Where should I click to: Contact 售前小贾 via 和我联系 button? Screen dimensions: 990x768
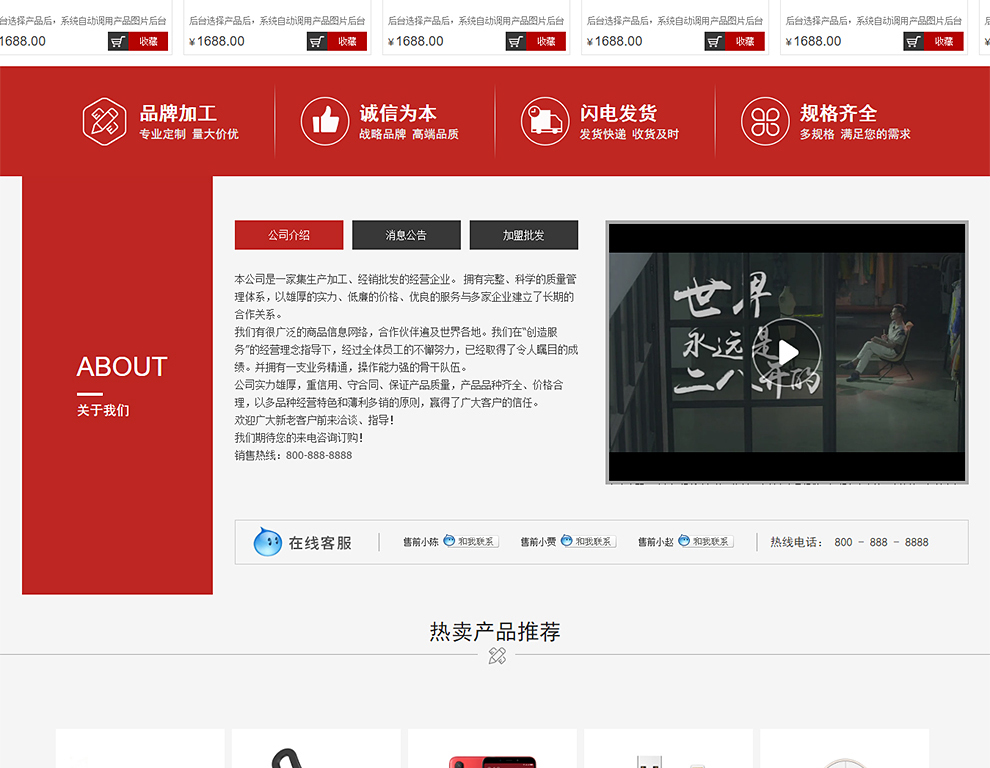(x=588, y=541)
